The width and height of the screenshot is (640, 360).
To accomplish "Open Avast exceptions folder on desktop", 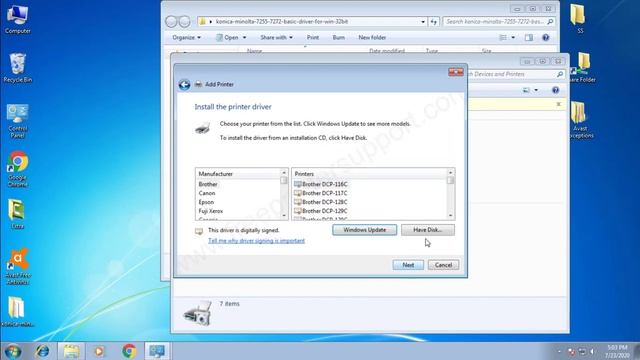I will point(581,120).
